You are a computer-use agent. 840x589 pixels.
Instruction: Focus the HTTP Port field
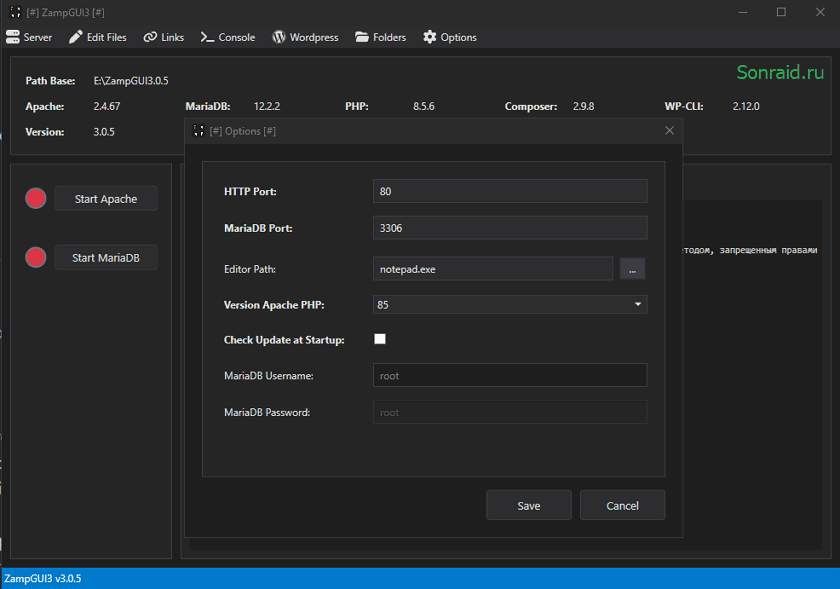[510, 191]
